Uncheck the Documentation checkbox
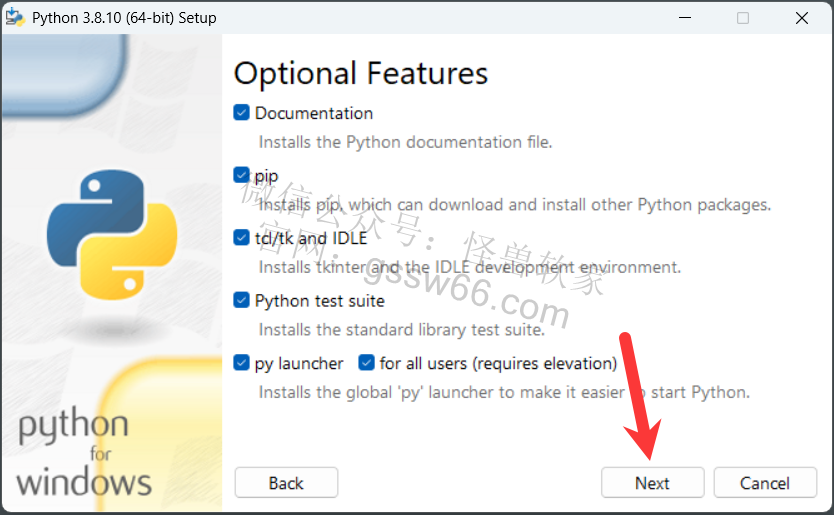Screen dimensions: 834x515 point(241,113)
